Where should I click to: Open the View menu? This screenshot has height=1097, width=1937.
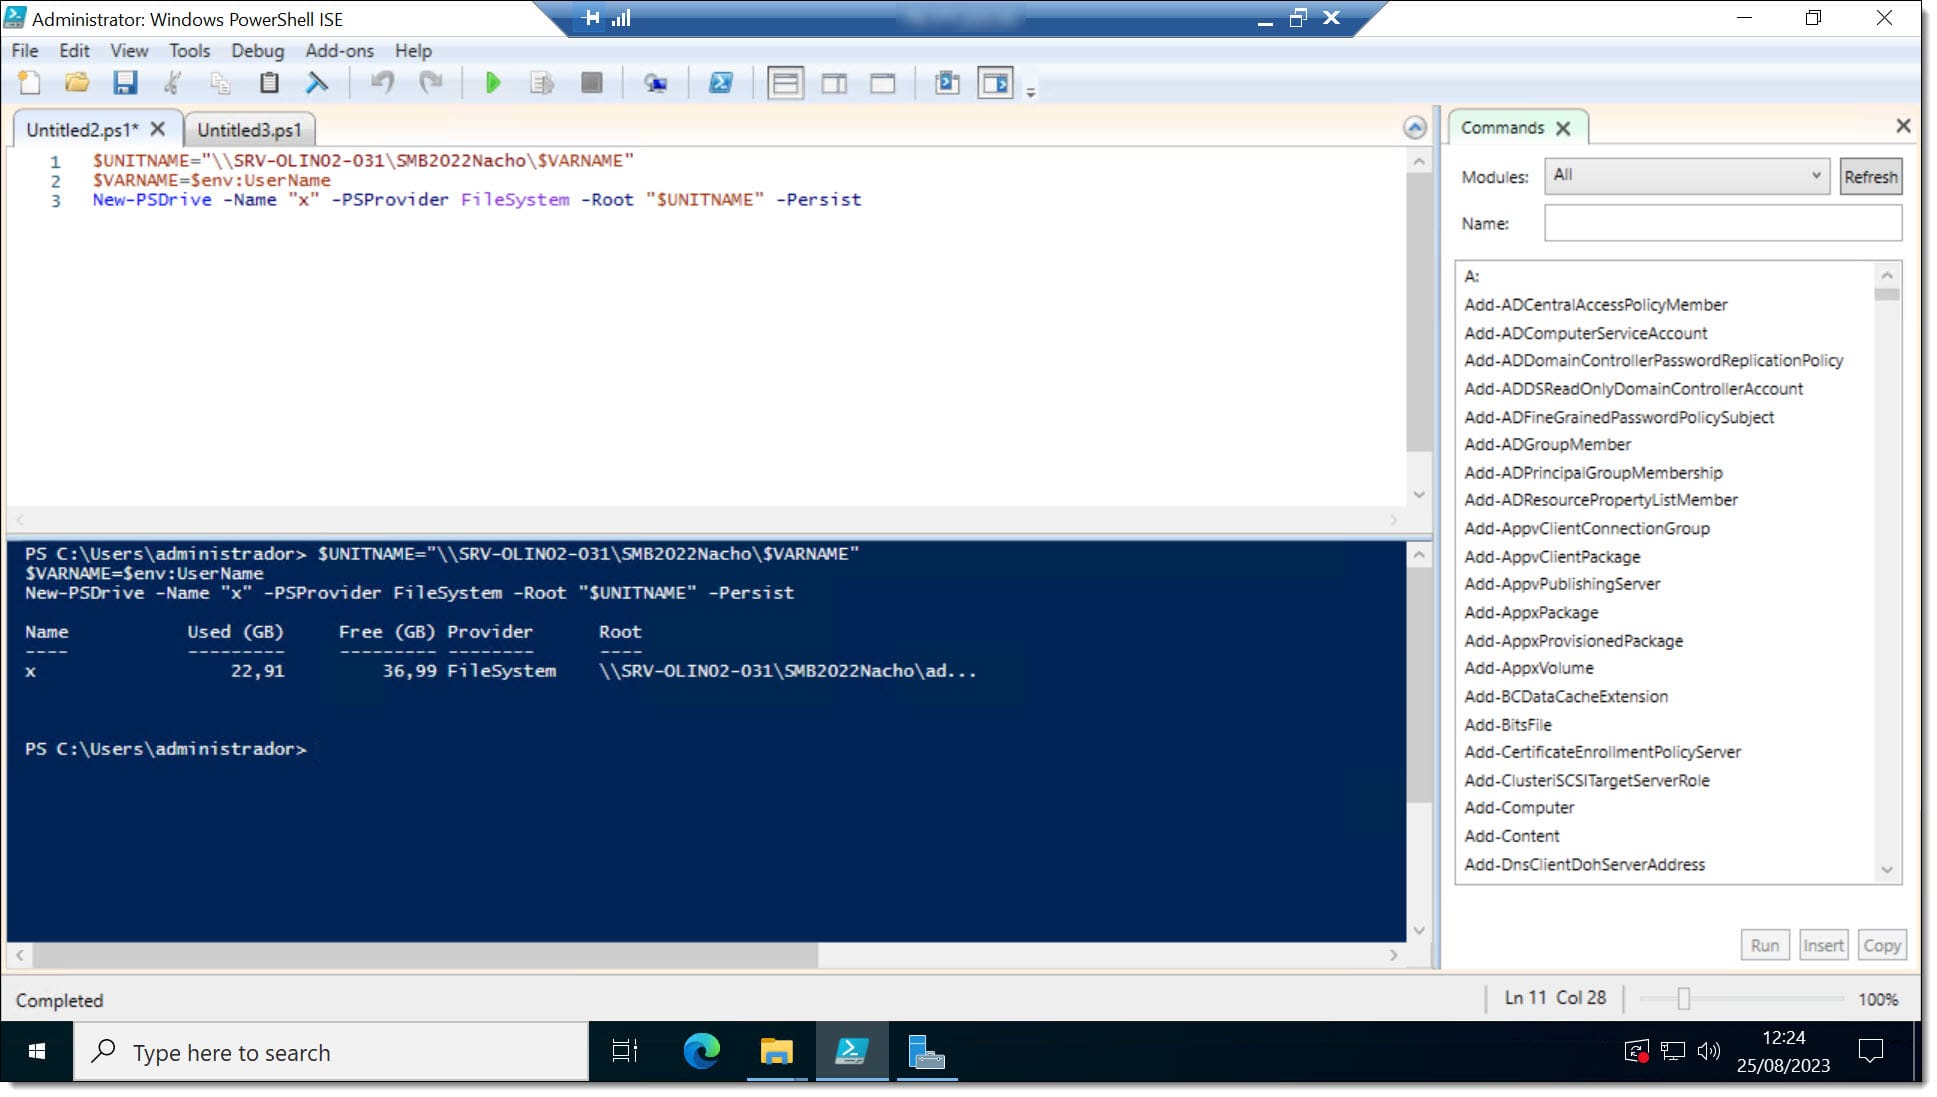129,51
